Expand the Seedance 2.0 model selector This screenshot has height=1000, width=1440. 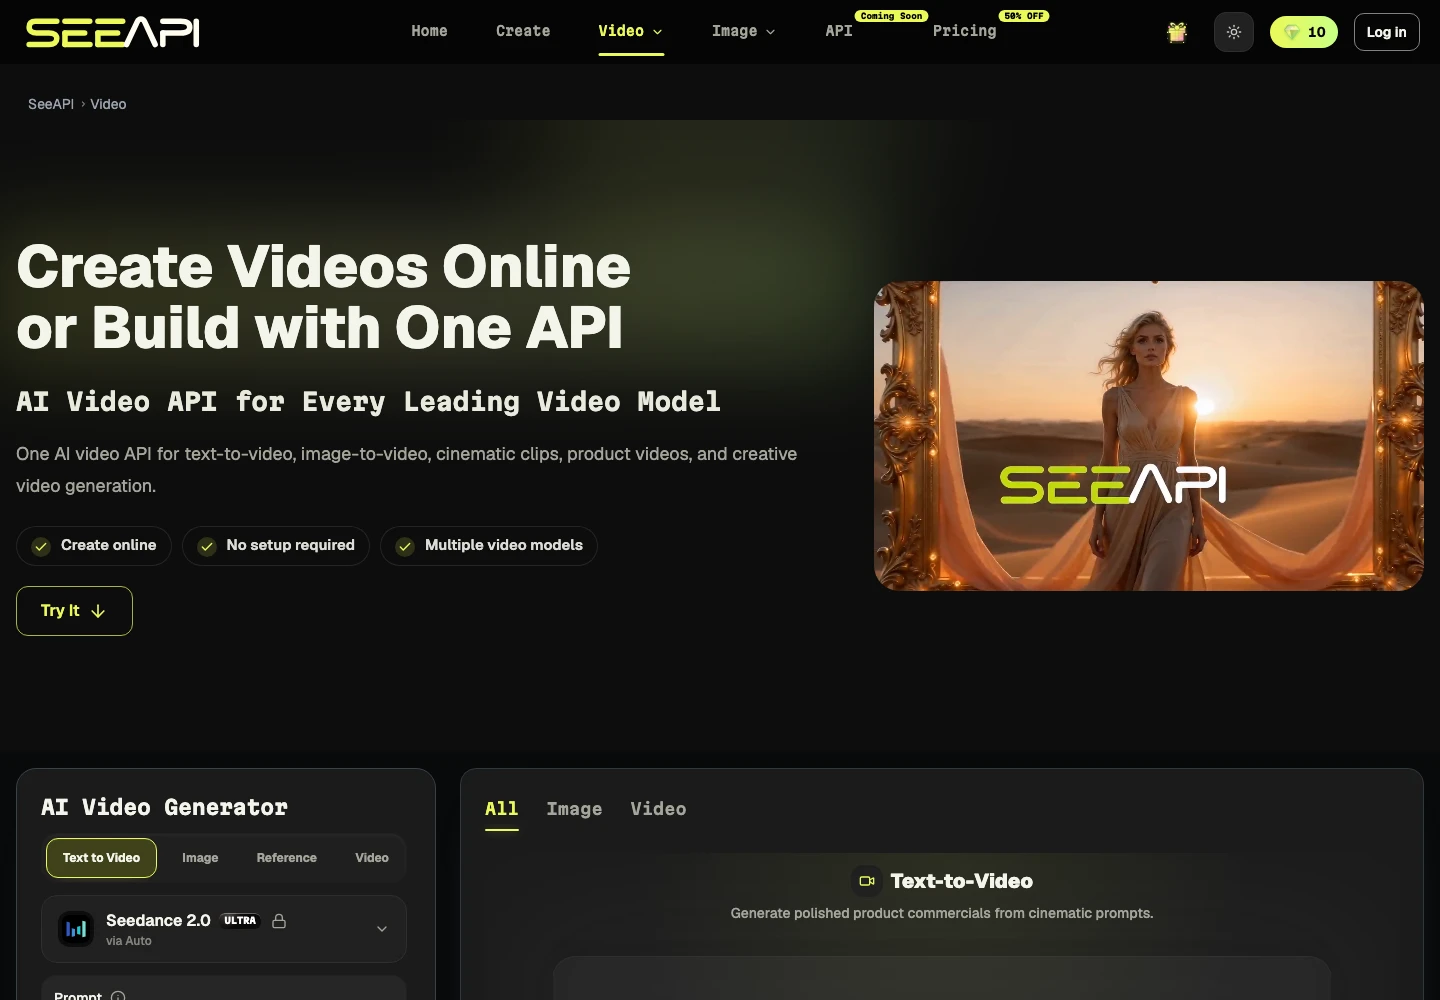[x=224, y=929]
